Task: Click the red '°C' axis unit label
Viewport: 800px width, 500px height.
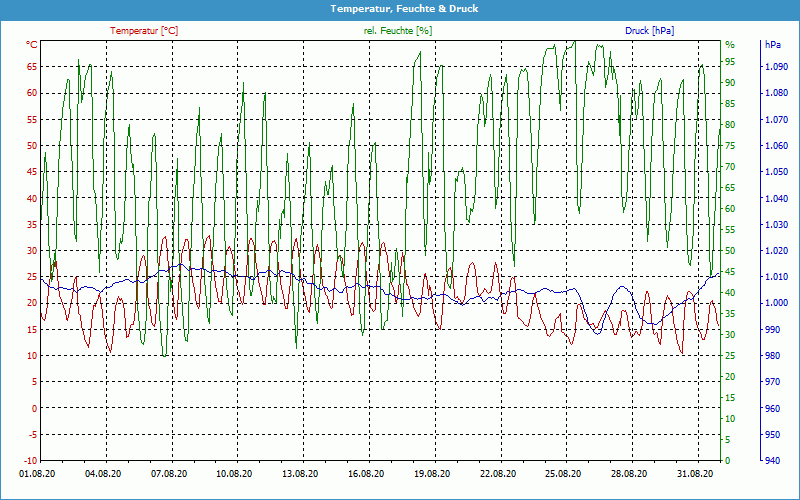Action: click(x=32, y=45)
